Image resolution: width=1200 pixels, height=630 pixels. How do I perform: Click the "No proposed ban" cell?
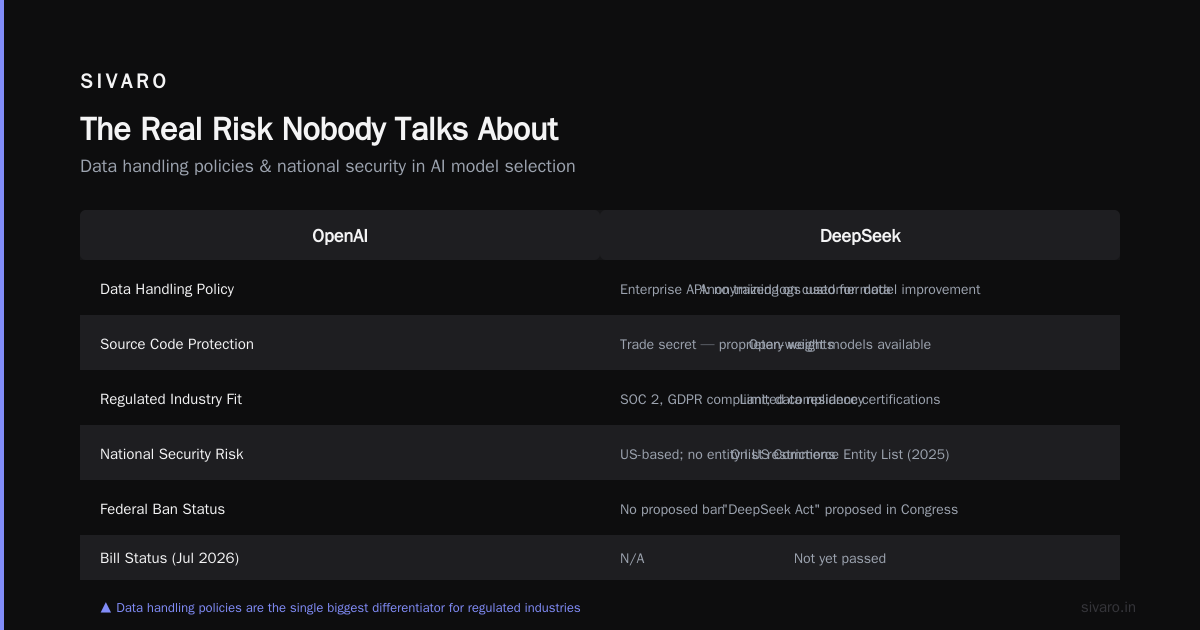pyautogui.click(x=672, y=509)
